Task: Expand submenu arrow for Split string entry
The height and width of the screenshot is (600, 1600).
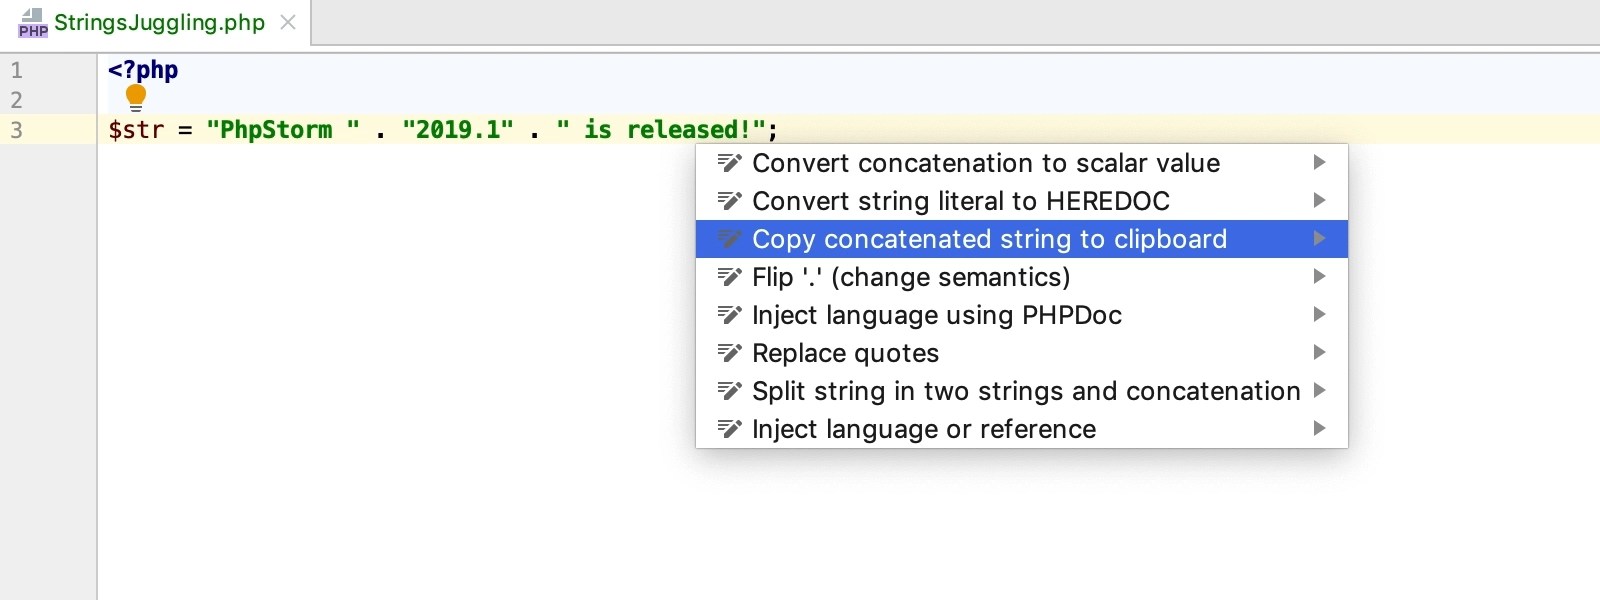Action: point(1320,390)
